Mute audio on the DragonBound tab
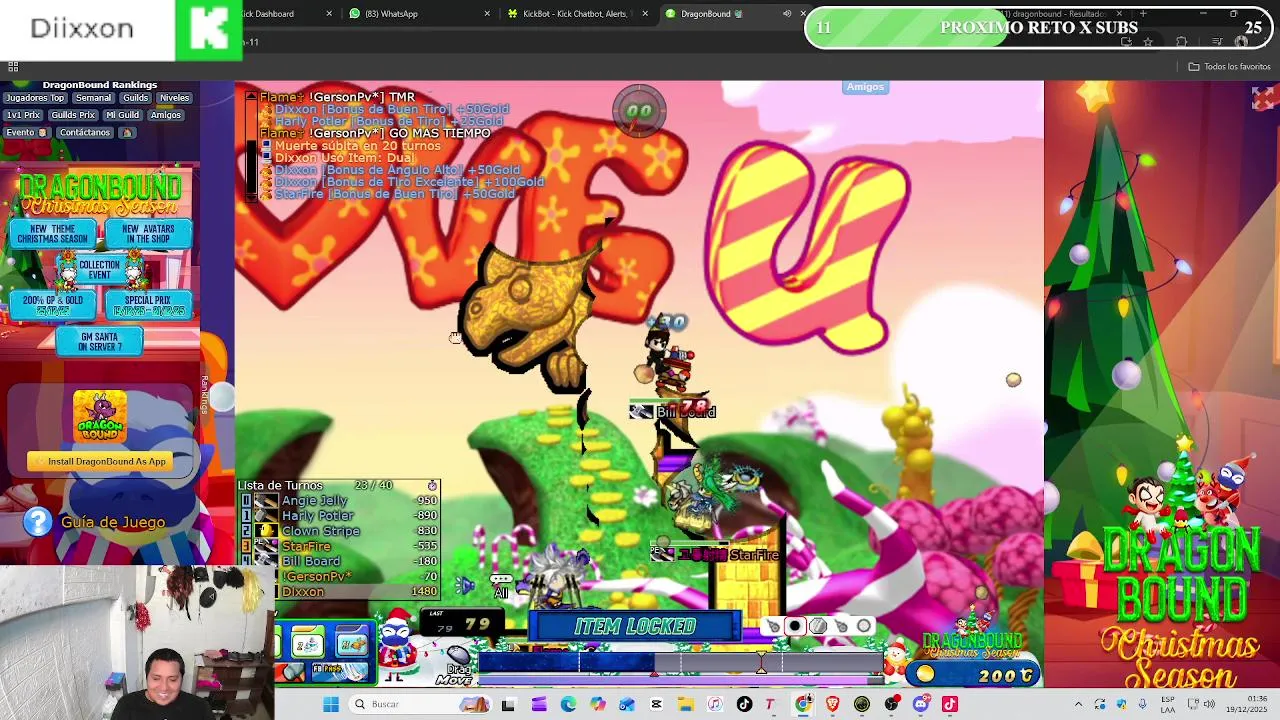The width and height of the screenshot is (1280, 720). pos(787,14)
